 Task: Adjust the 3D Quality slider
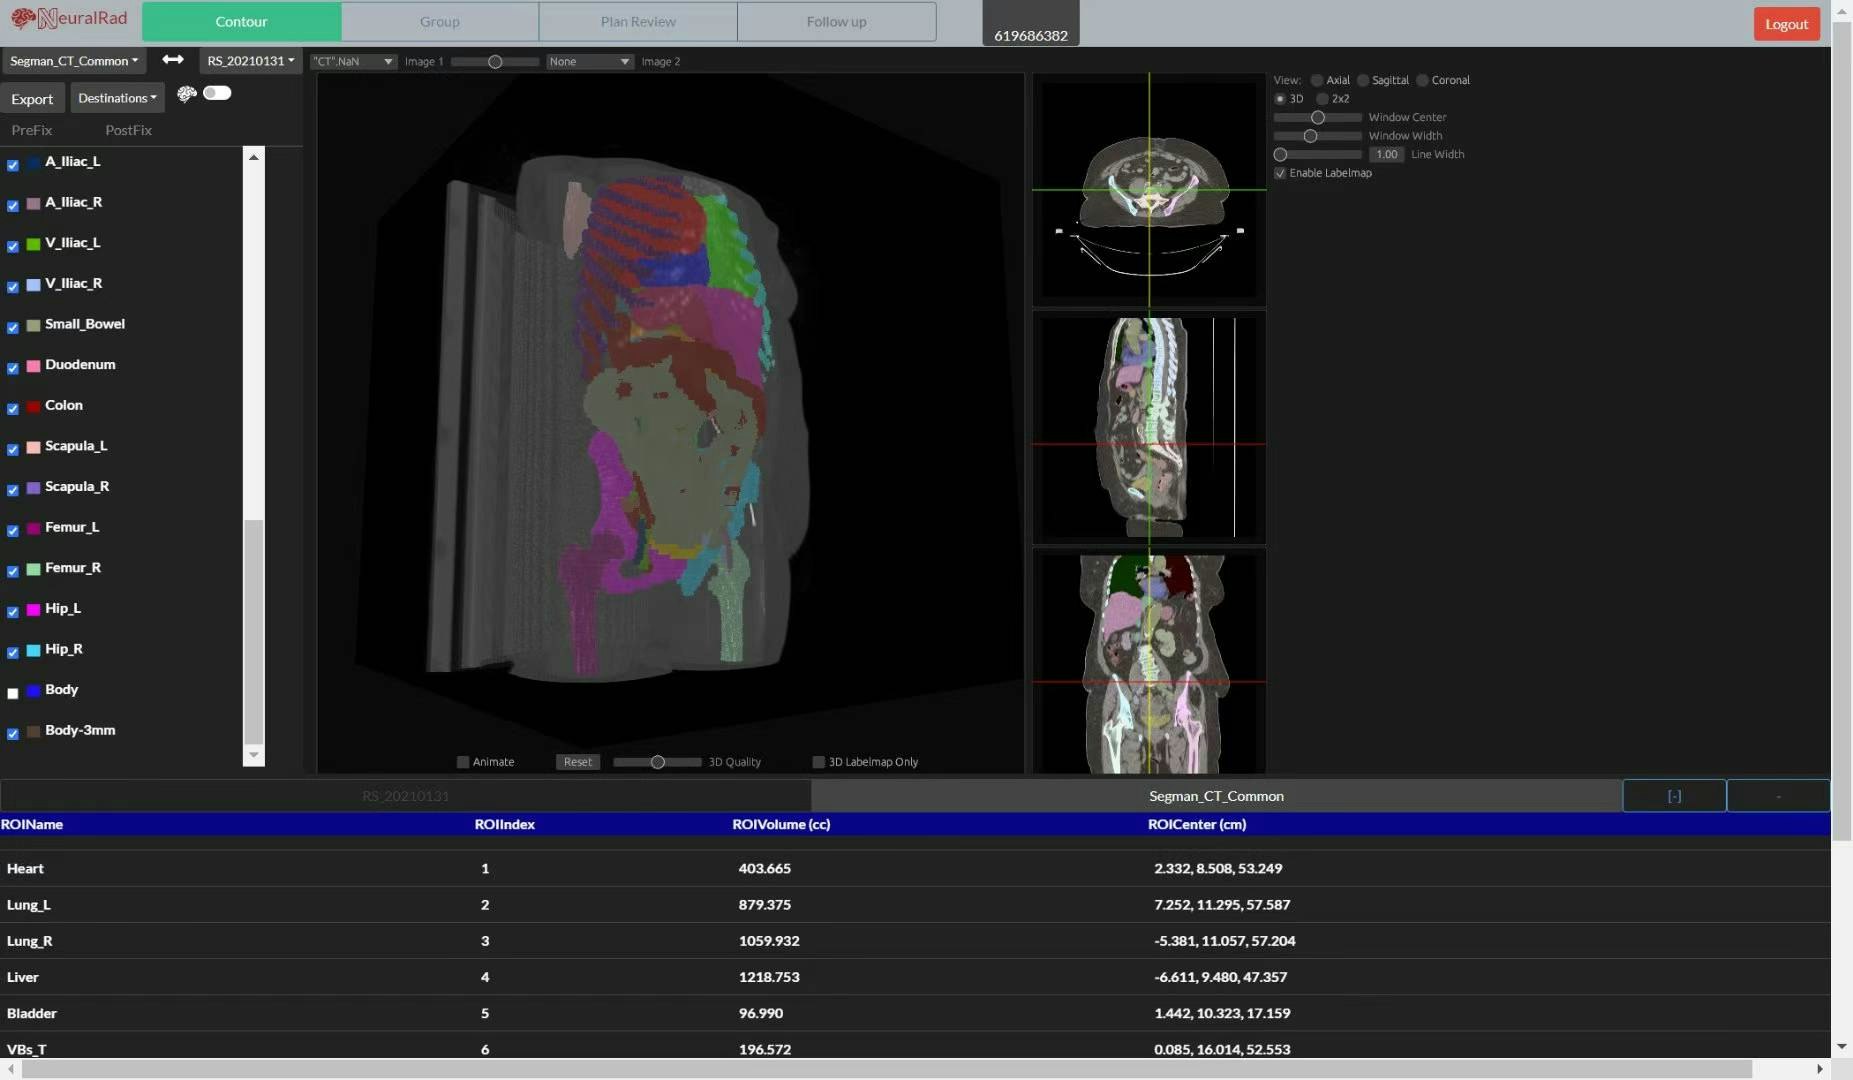pos(658,762)
